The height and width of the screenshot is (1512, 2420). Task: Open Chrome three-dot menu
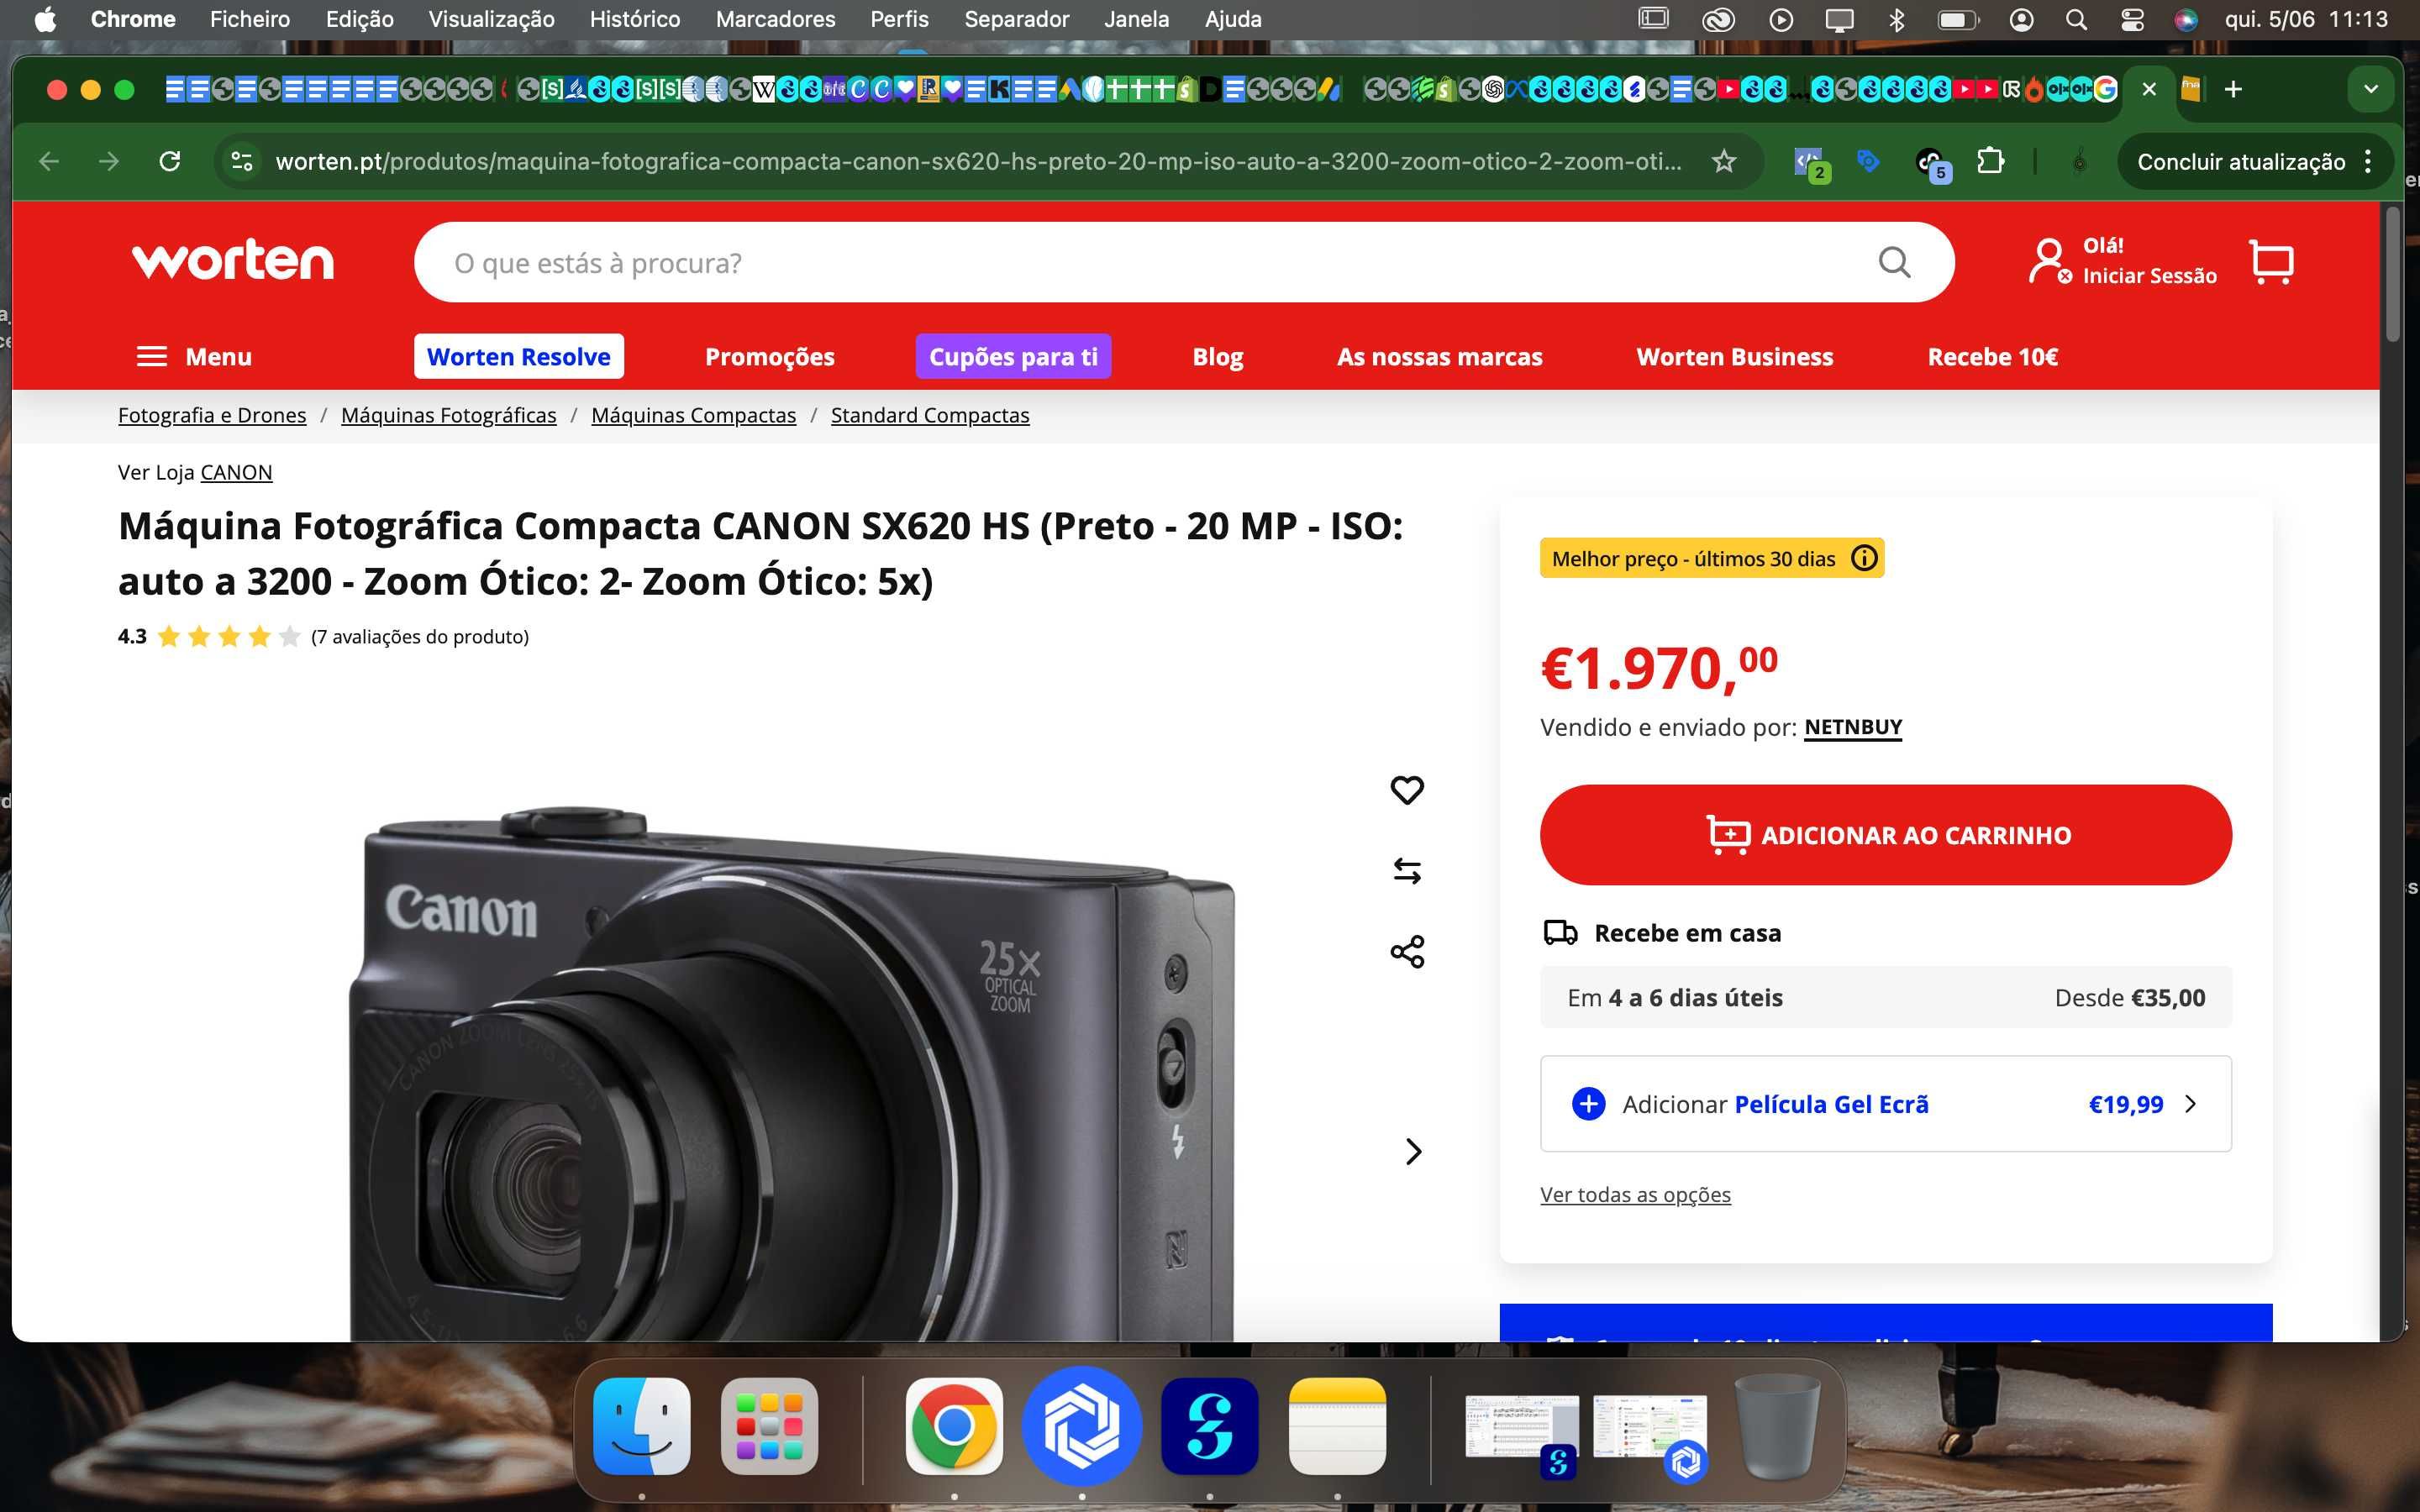tap(2368, 161)
